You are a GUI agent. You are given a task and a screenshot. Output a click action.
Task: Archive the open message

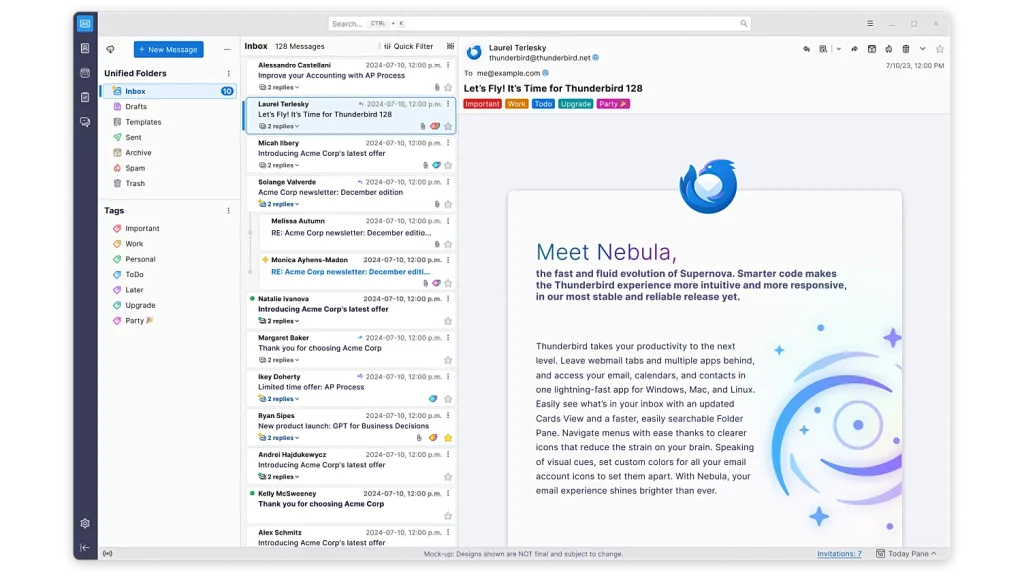[872, 49]
